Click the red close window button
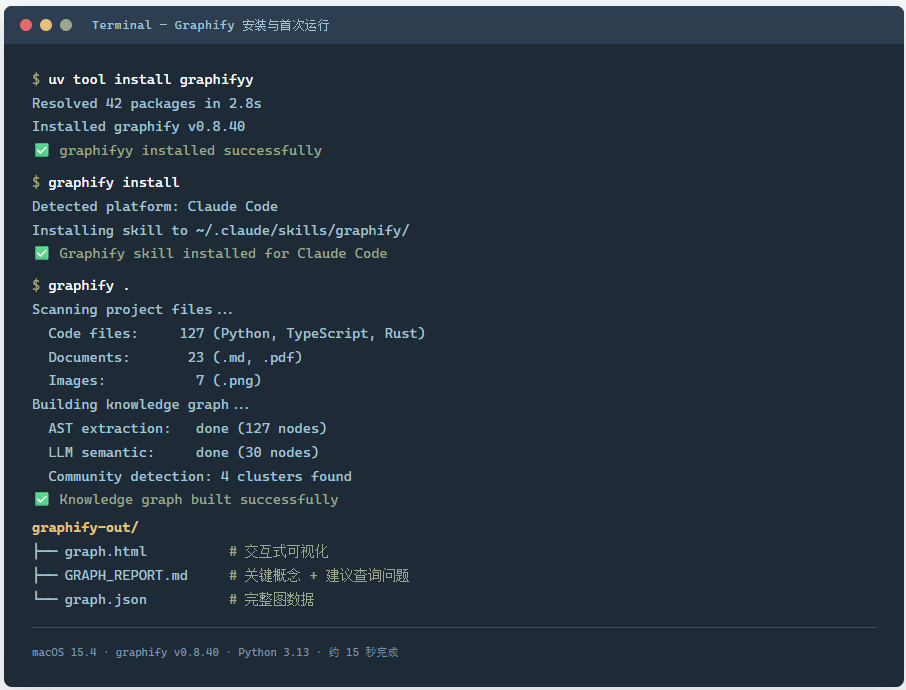The image size is (906, 690). 26,25
